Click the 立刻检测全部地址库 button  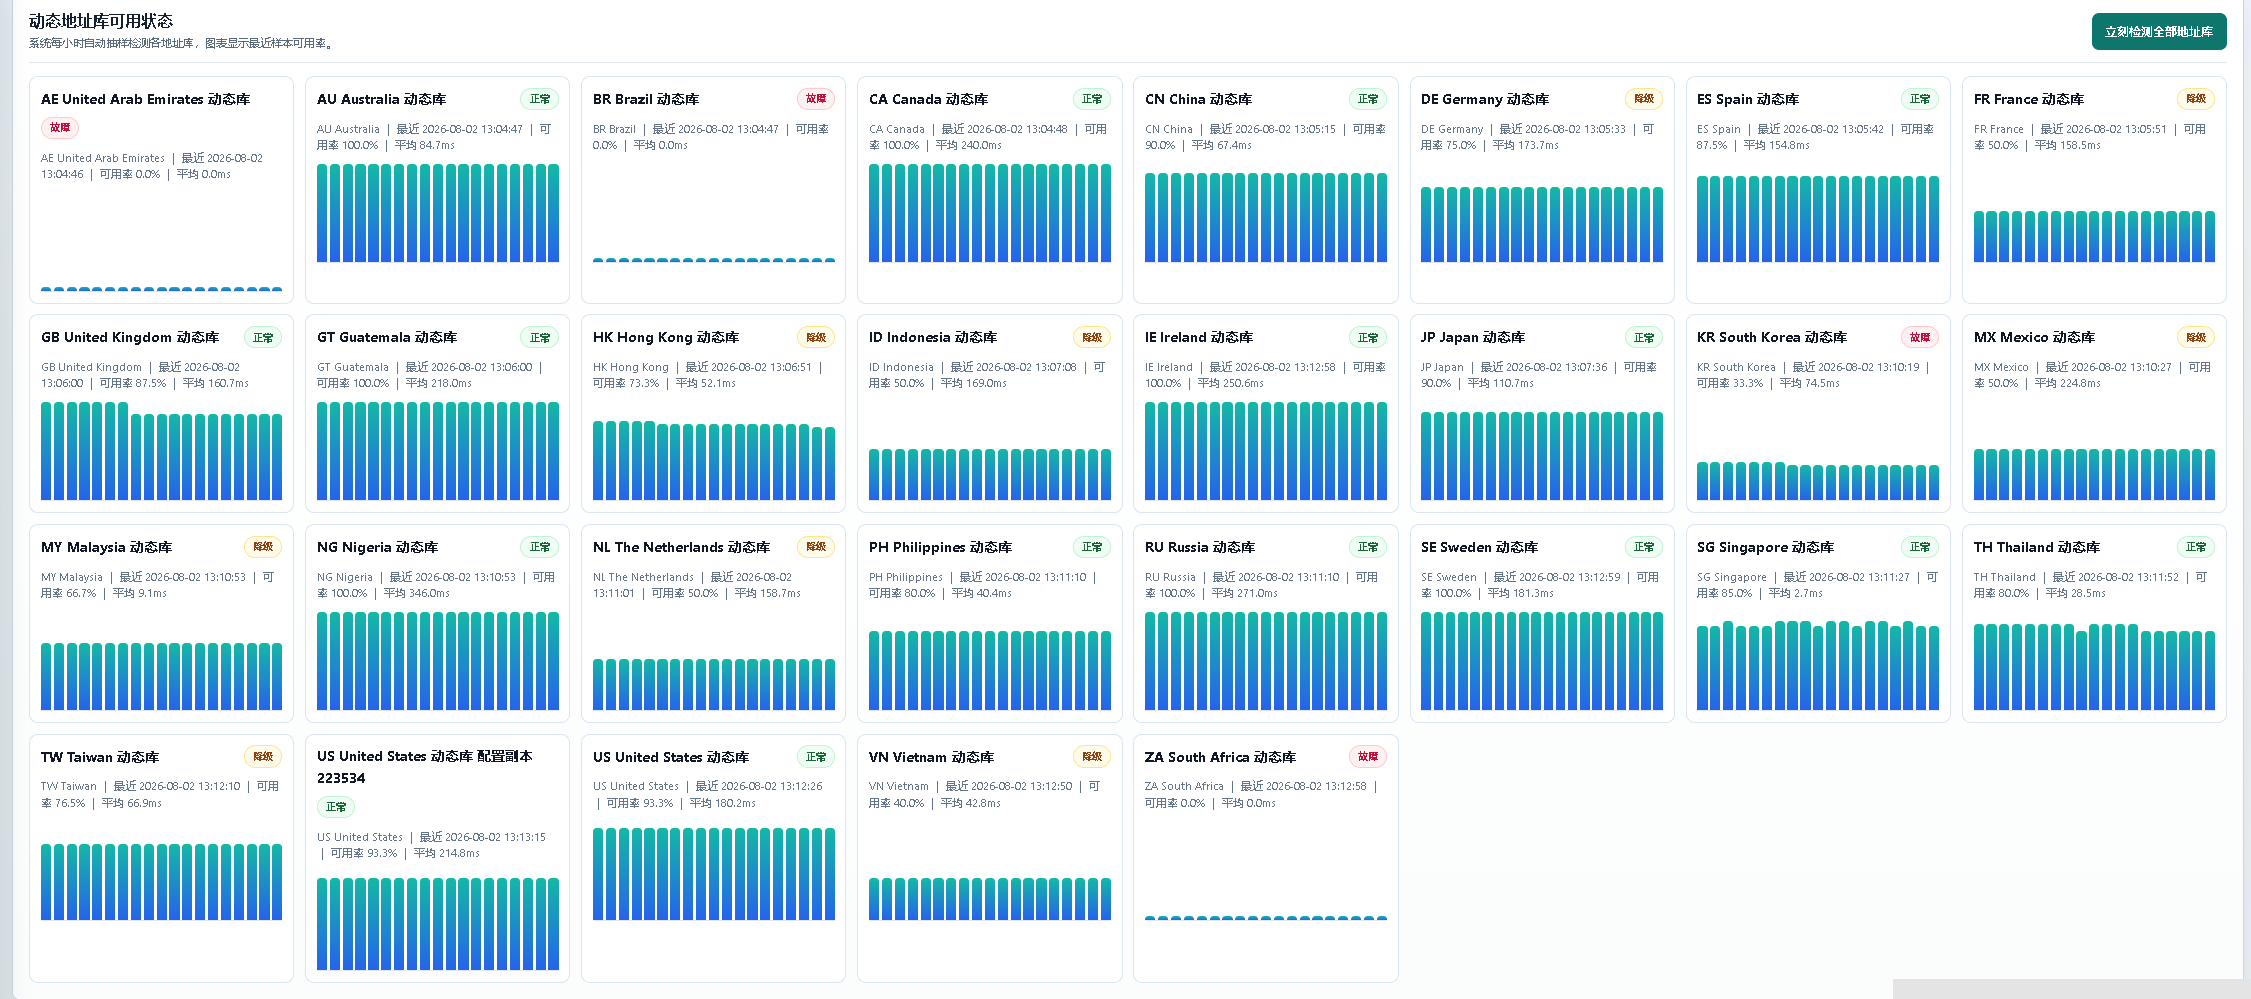click(x=2158, y=32)
